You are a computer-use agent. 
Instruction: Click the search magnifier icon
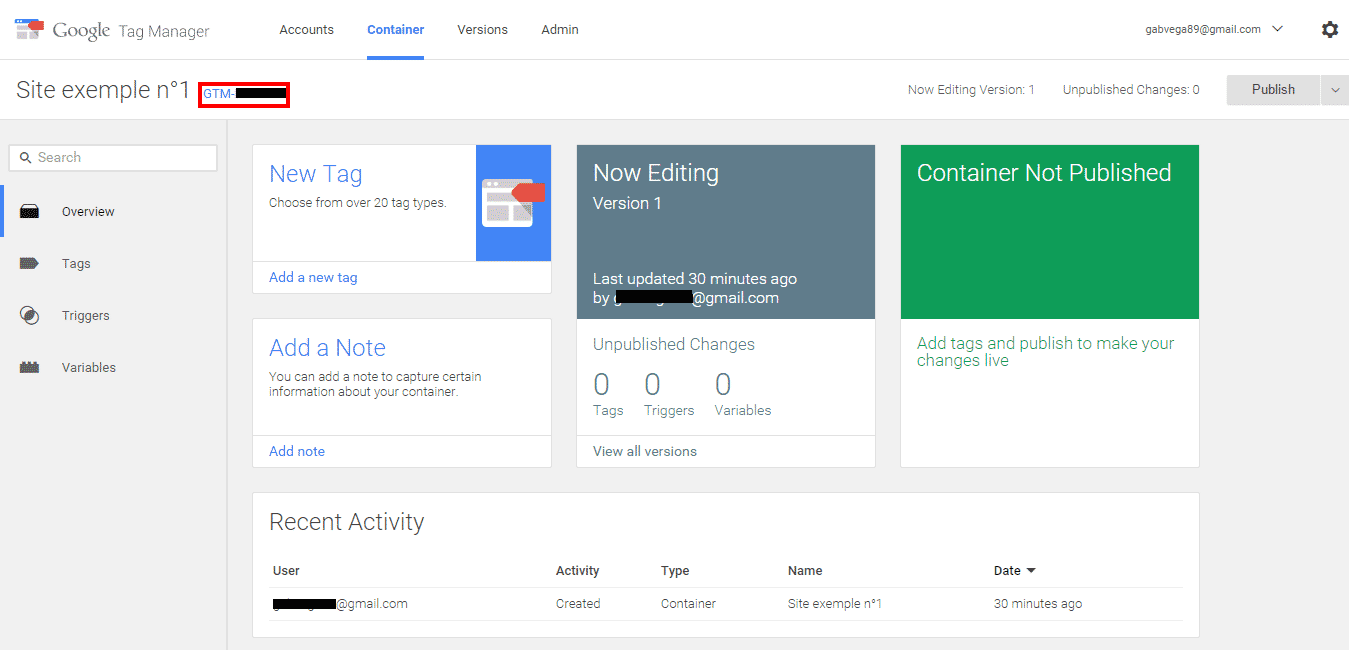tap(26, 158)
